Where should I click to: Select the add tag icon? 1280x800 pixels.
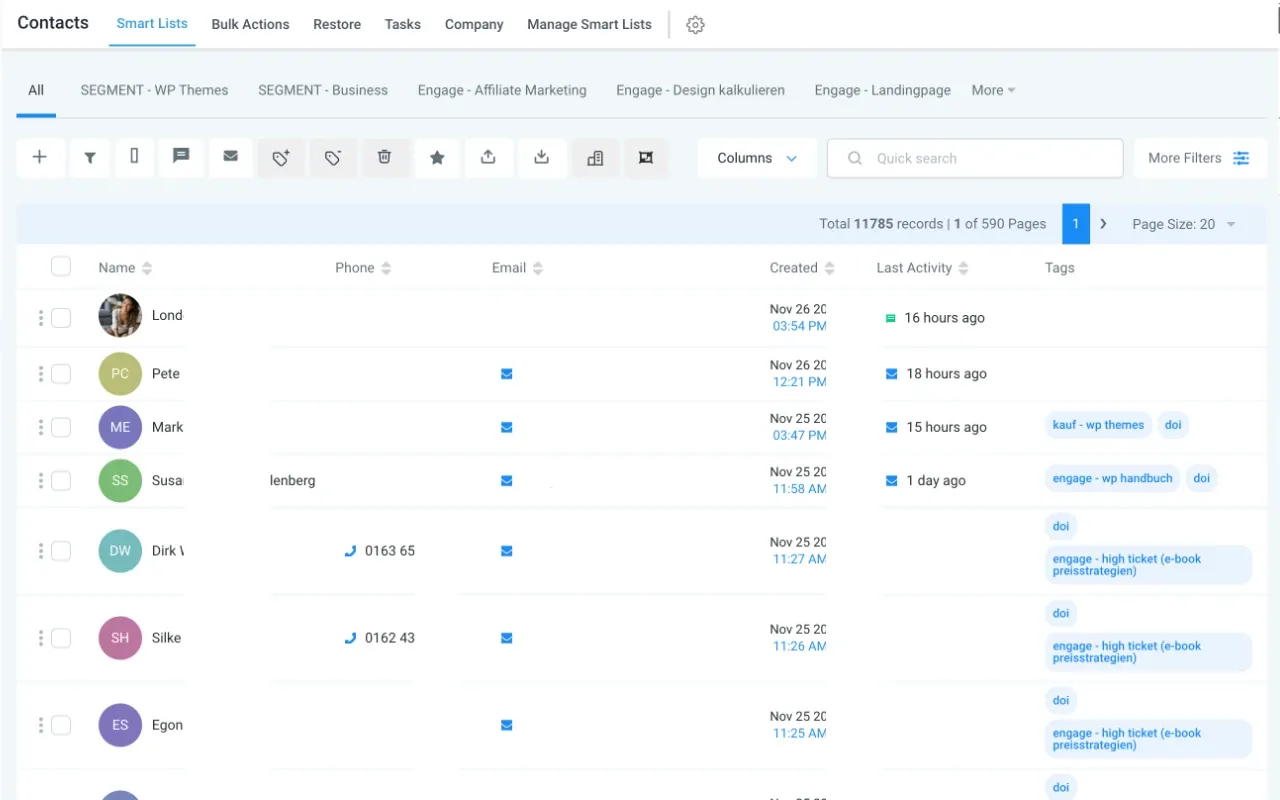pyautogui.click(x=281, y=157)
